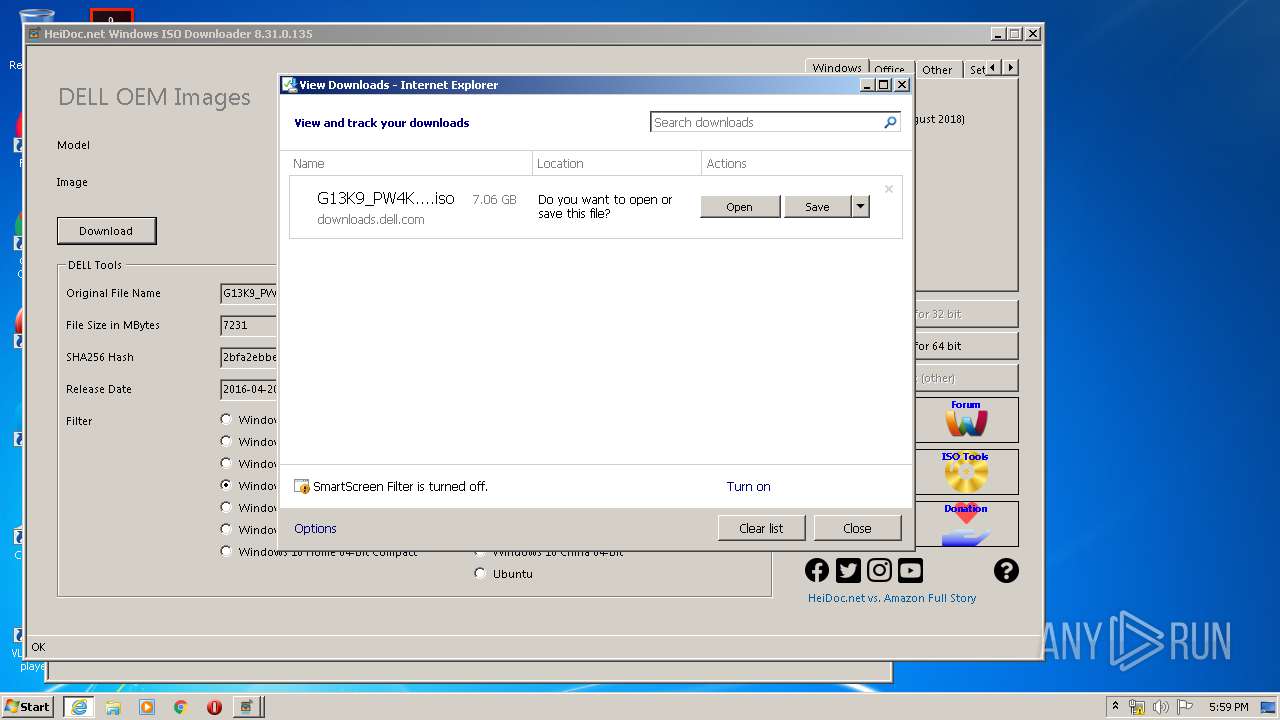
Task: Open the Twitter icon in HeiDoc window
Action: point(848,570)
